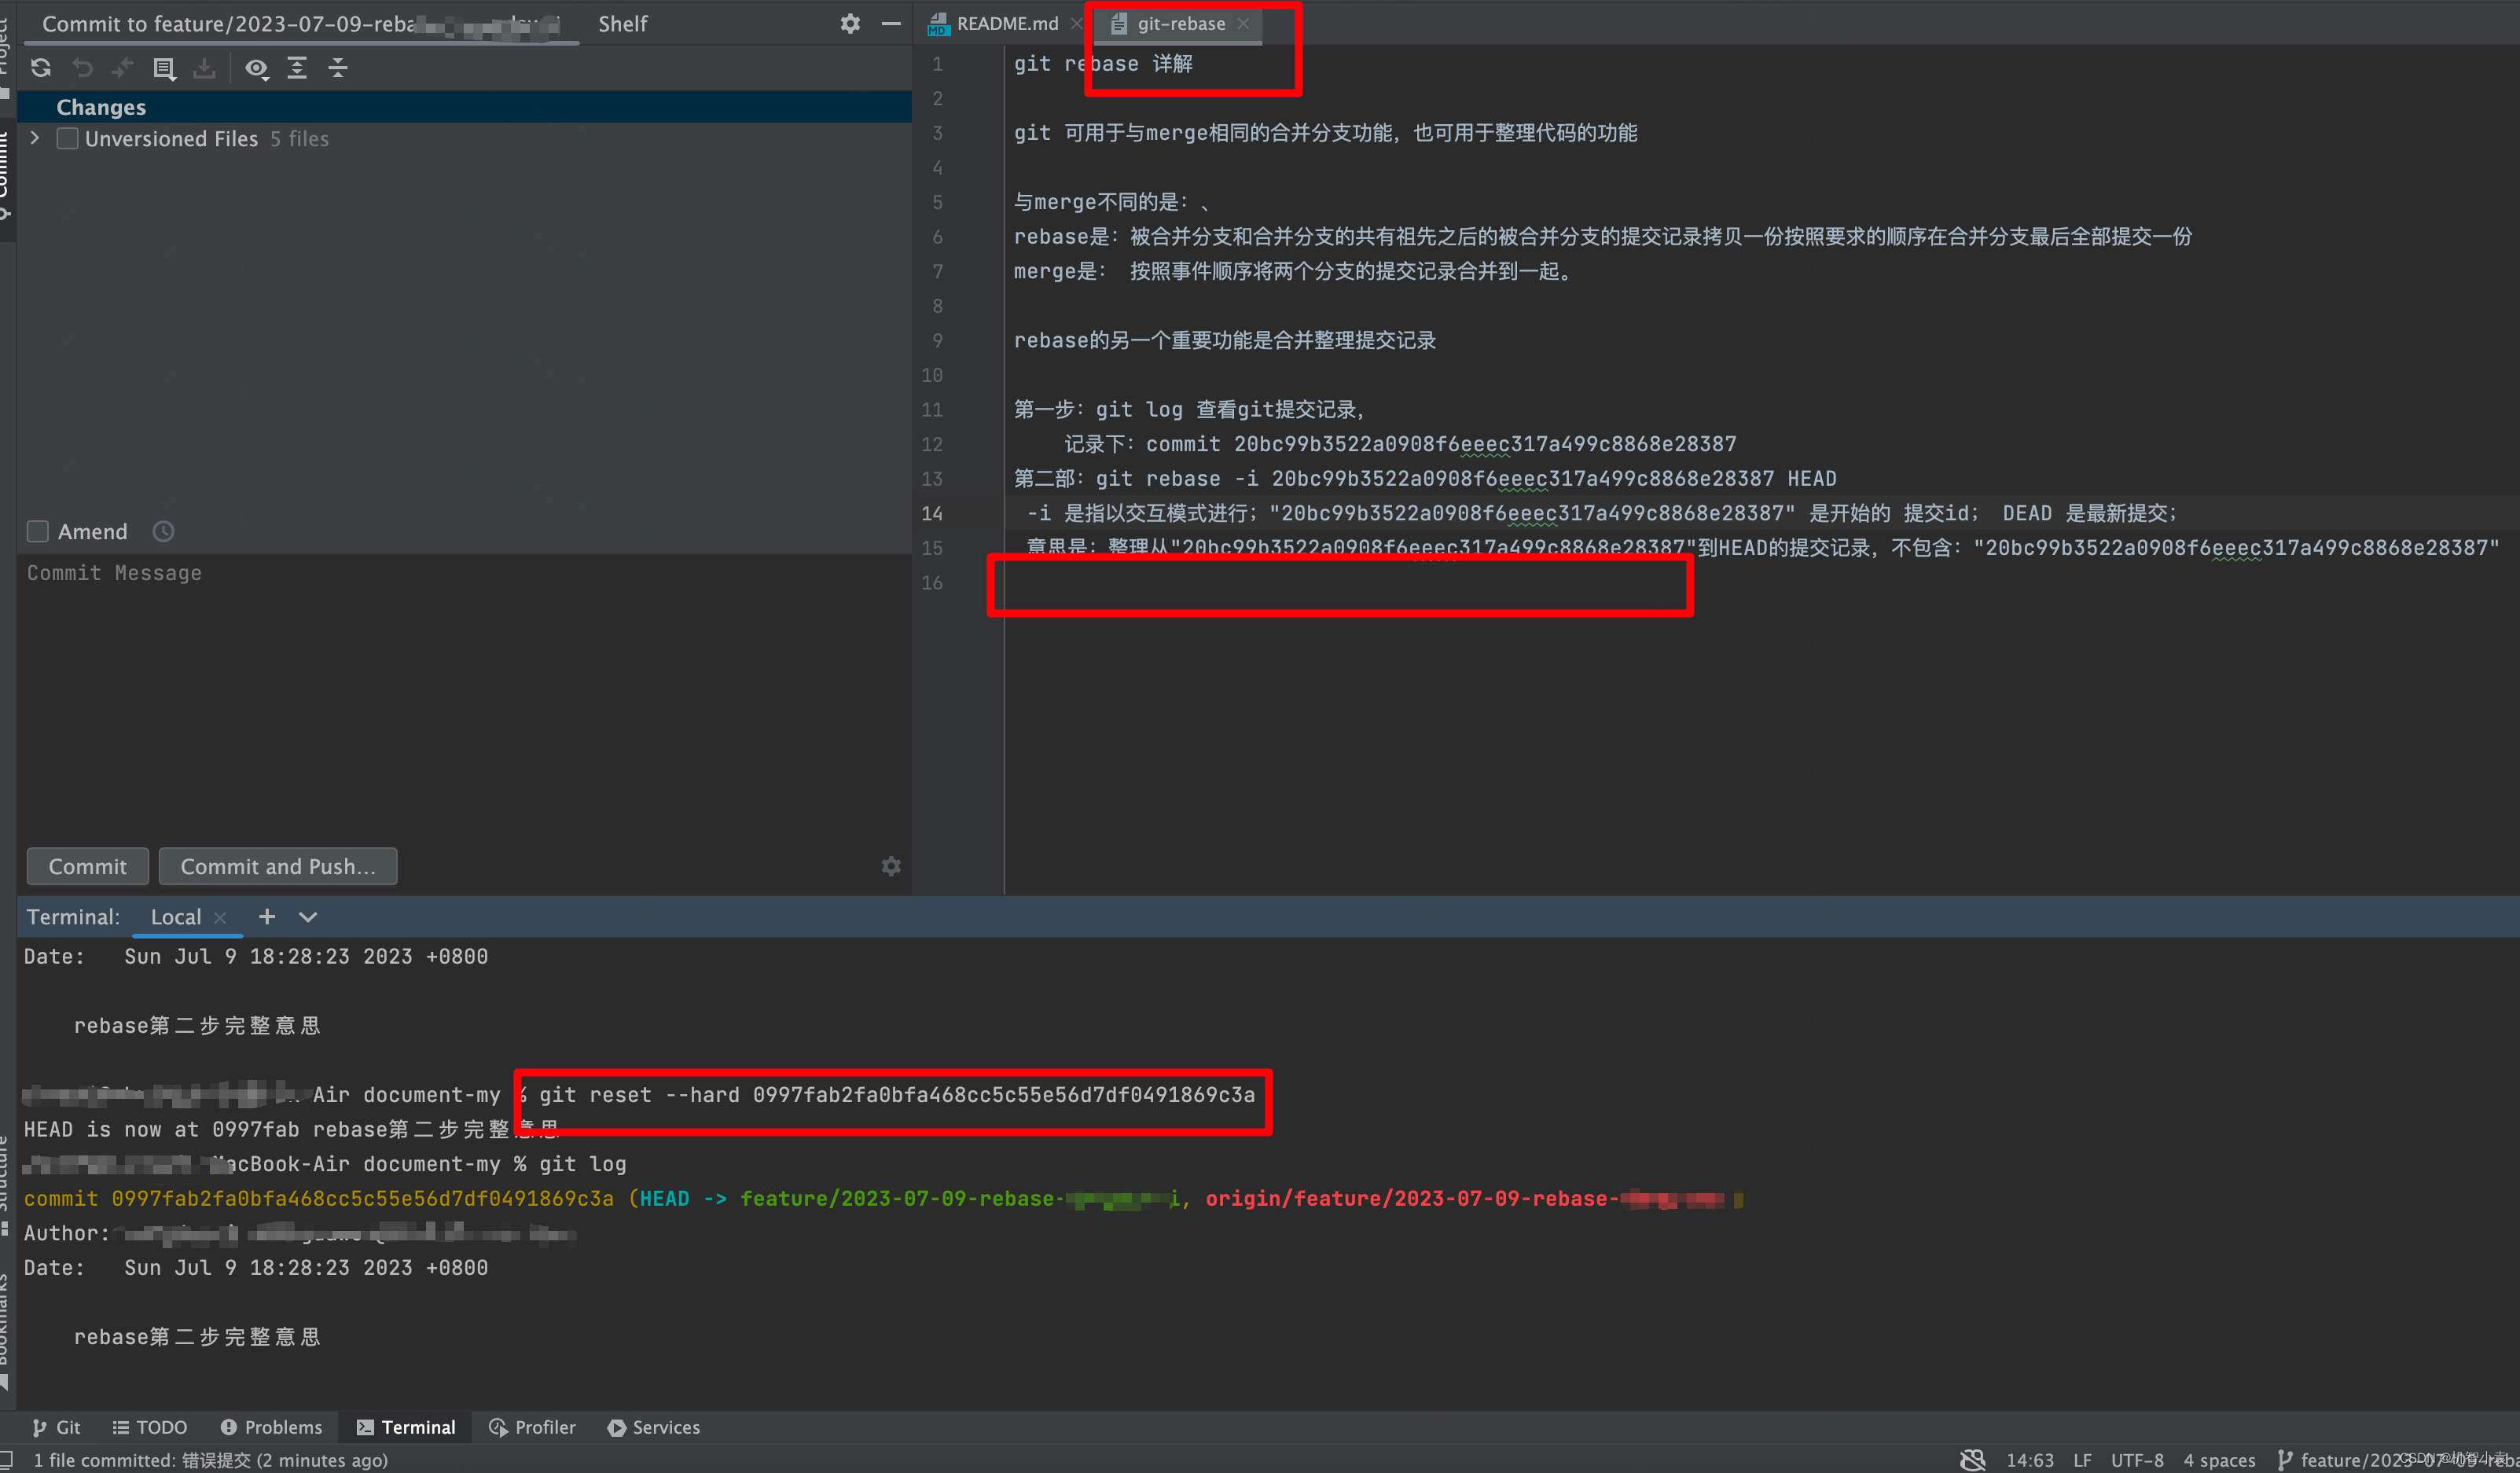Image resolution: width=2520 pixels, height=1473 pixels.
Task: Expand the Unversioned Files node
Action: 36,138
